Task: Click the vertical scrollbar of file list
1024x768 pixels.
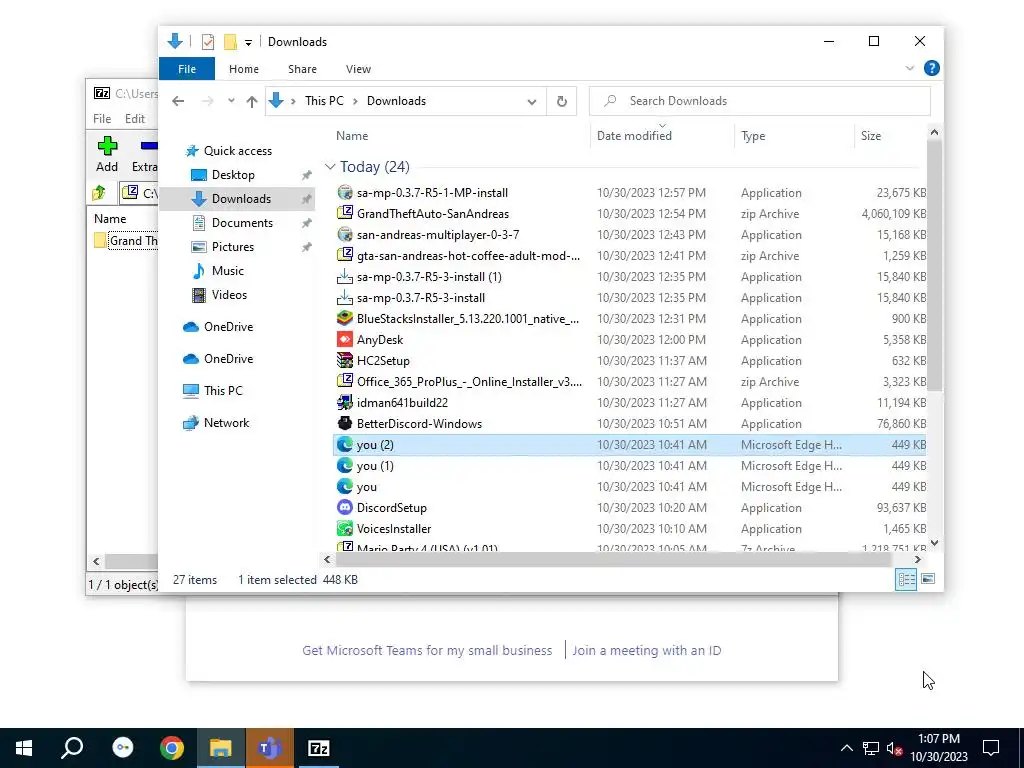Action: coord(934,264)
